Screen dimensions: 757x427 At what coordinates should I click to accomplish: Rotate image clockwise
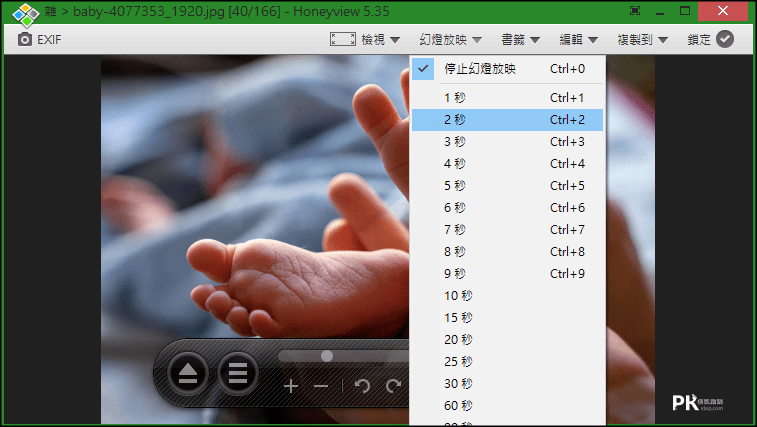point(393,386)
